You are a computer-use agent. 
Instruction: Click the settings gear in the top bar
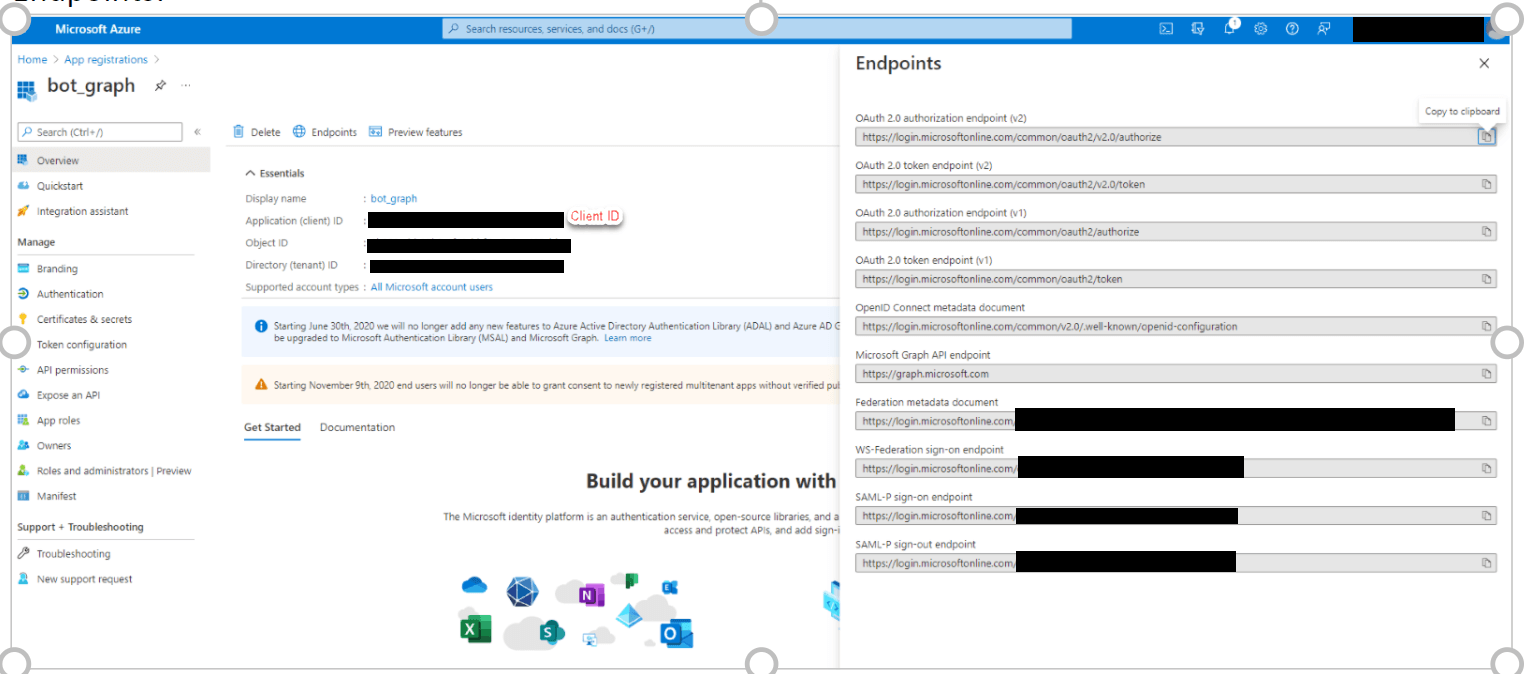[x=1260, y=28]
